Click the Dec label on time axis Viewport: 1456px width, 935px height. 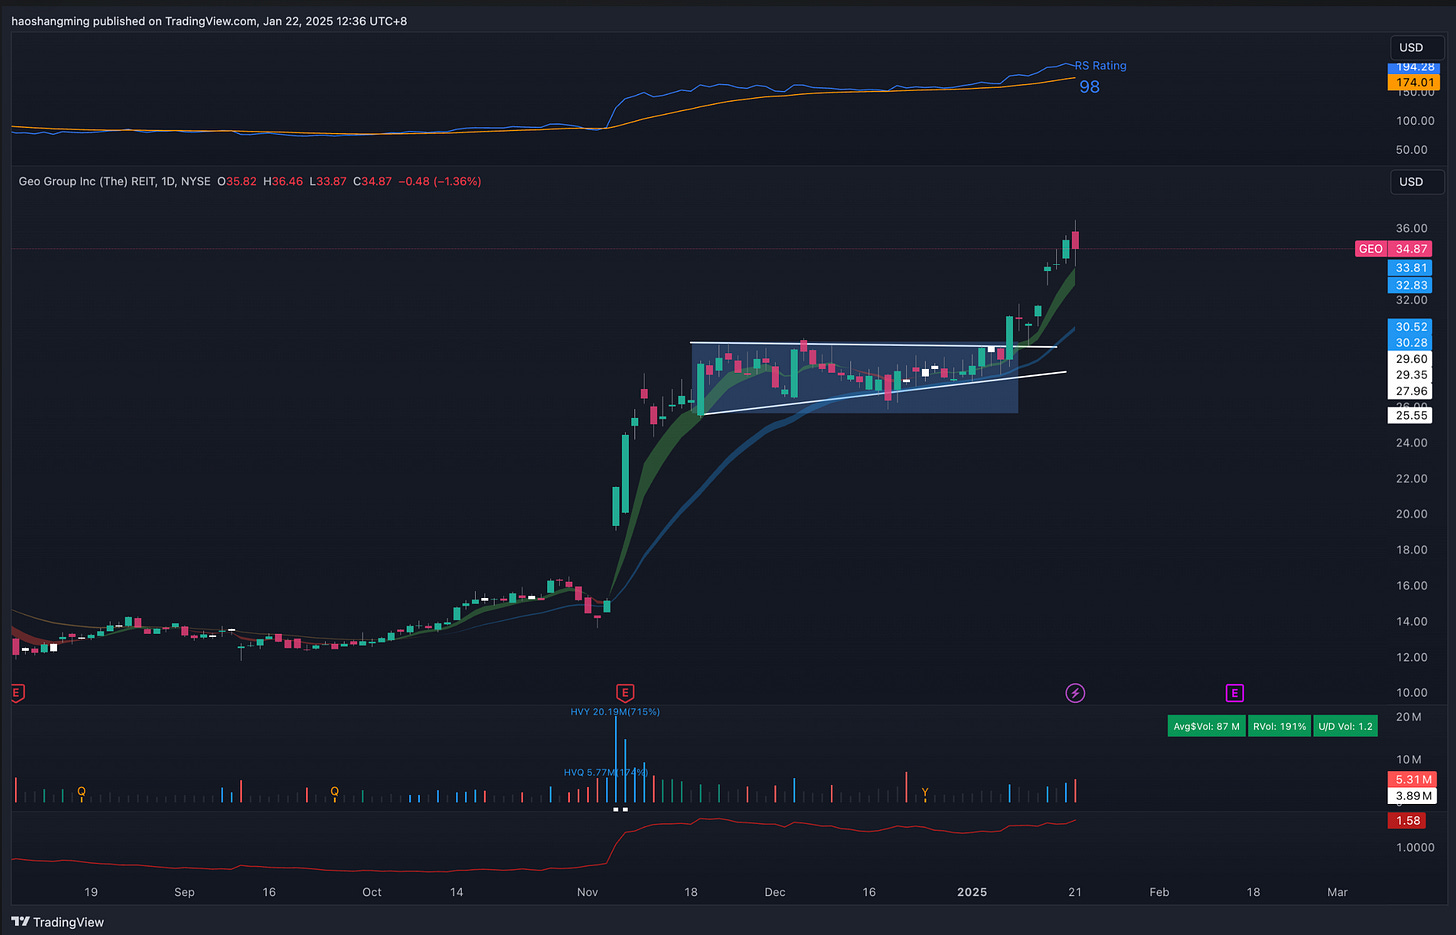click(x=775, y=892)
